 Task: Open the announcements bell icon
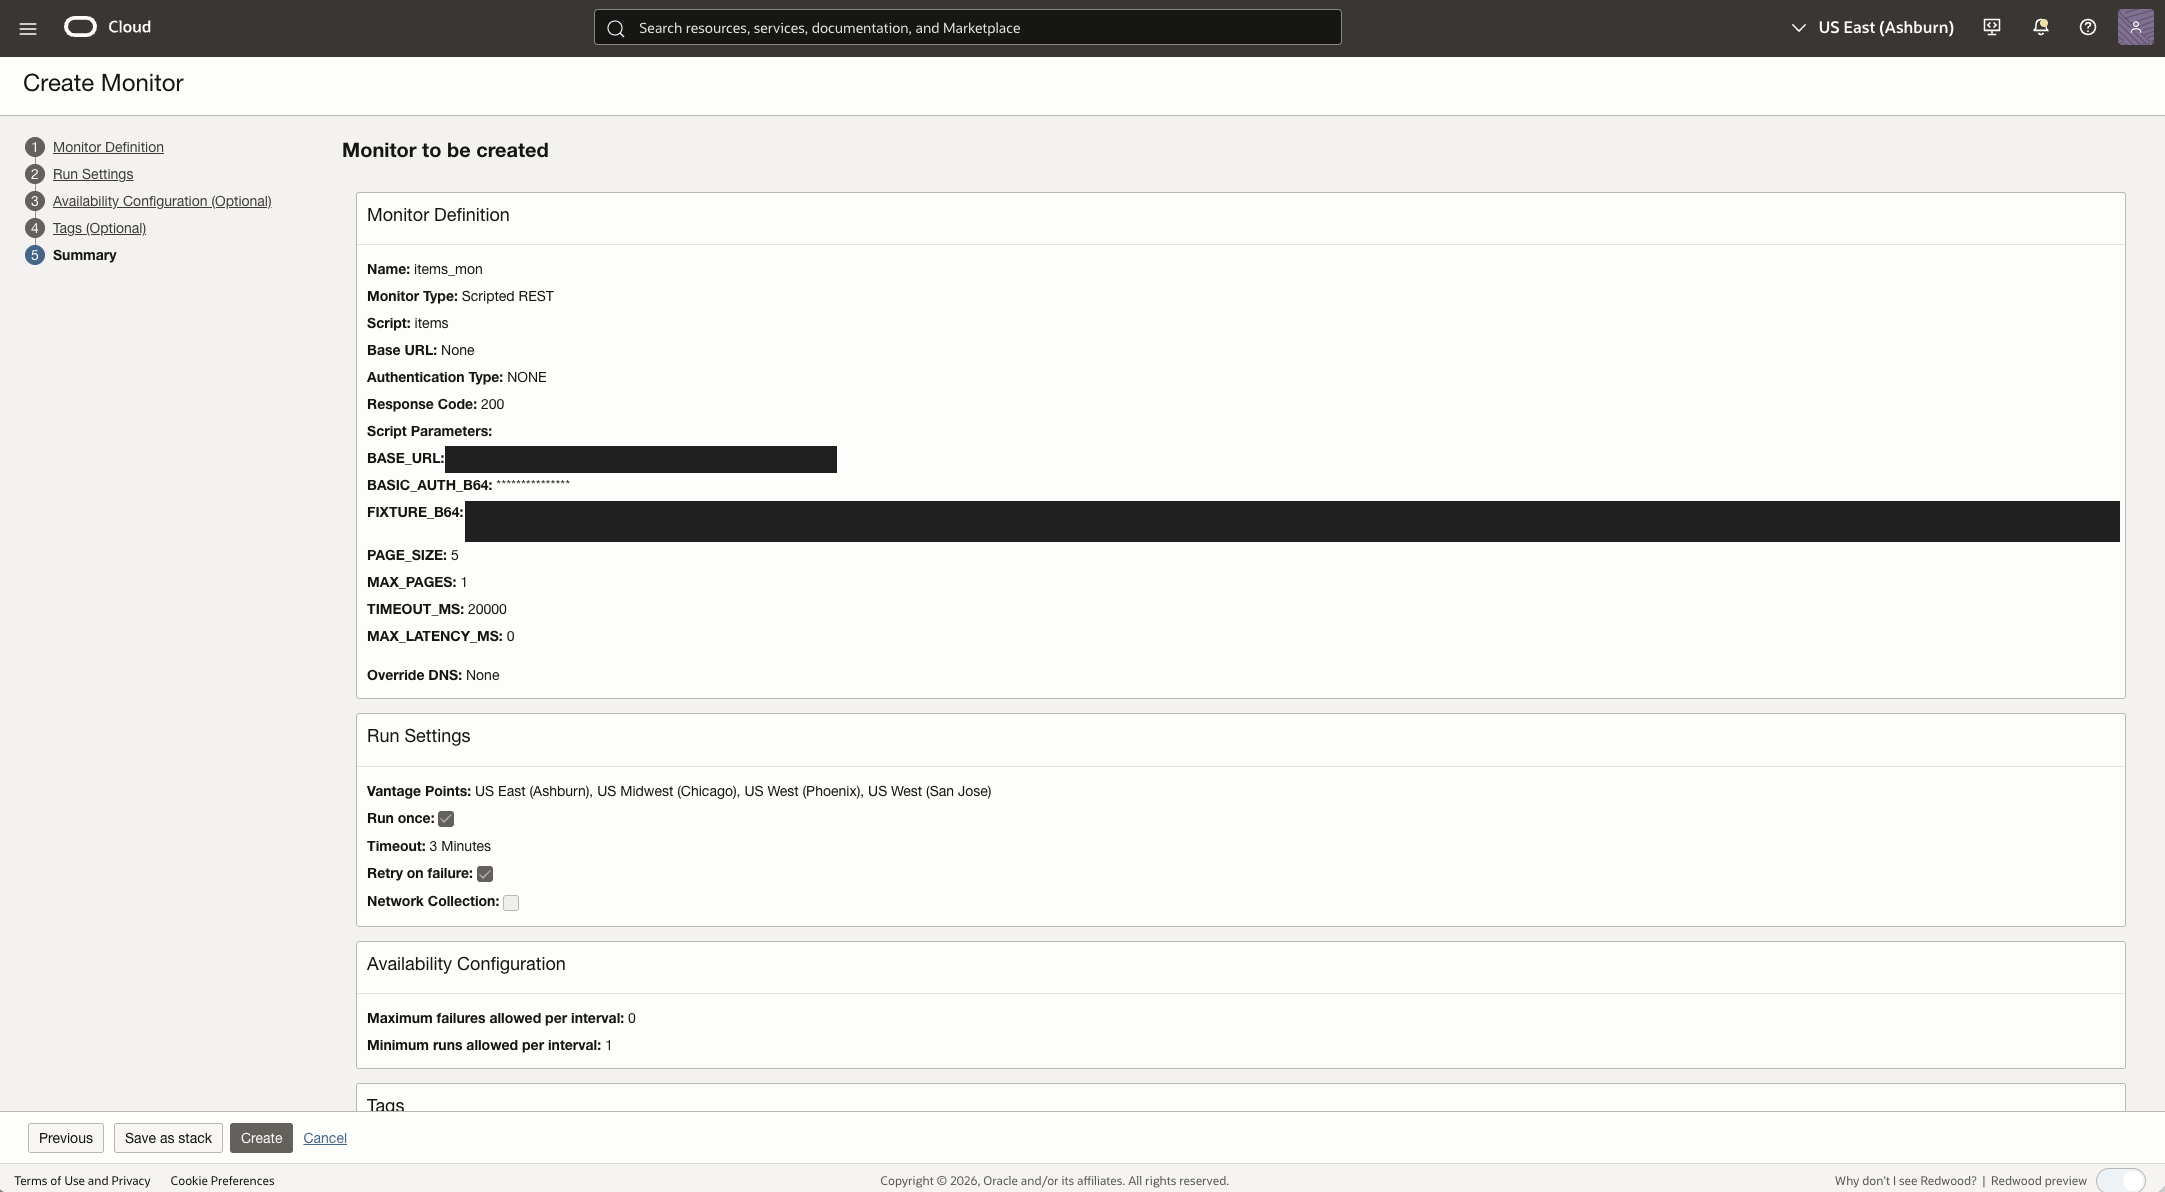click(2040, 27)
